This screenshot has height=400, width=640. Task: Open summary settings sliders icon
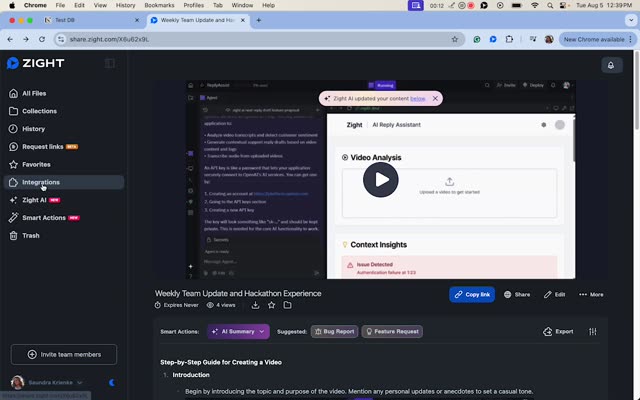593,331
